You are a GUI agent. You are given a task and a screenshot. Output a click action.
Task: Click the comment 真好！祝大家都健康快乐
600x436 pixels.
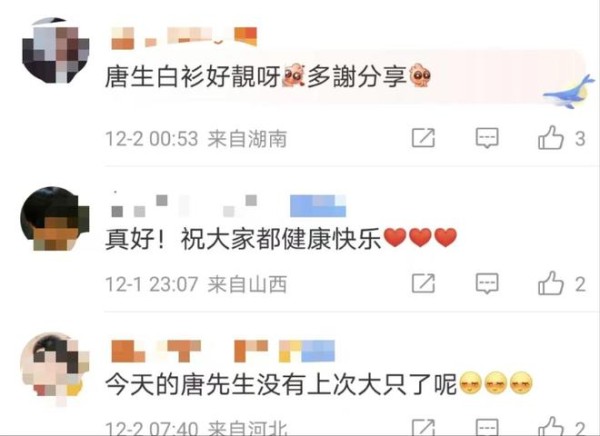click(243, 238)
